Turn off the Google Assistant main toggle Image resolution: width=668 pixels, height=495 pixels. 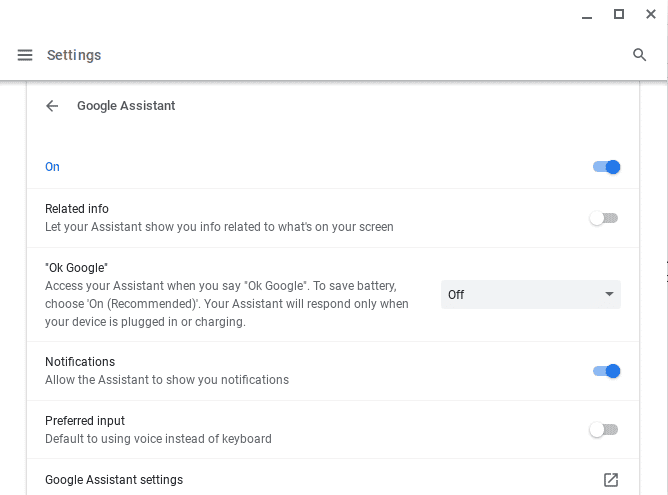606,167
